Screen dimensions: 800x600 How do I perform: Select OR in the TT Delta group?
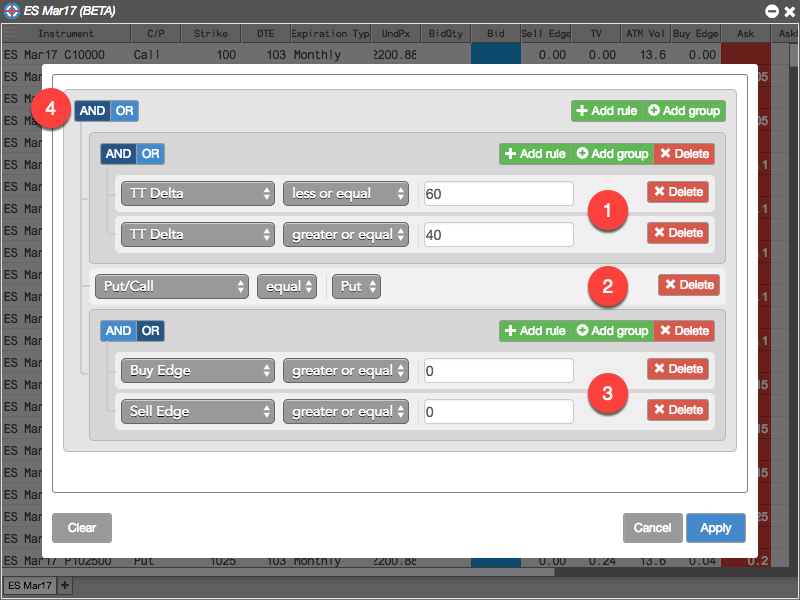151,154
